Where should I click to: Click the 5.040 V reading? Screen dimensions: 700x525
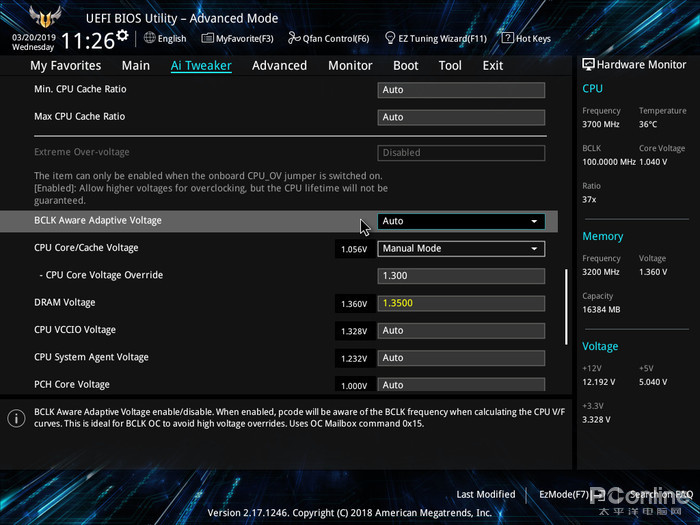[653, 382]
